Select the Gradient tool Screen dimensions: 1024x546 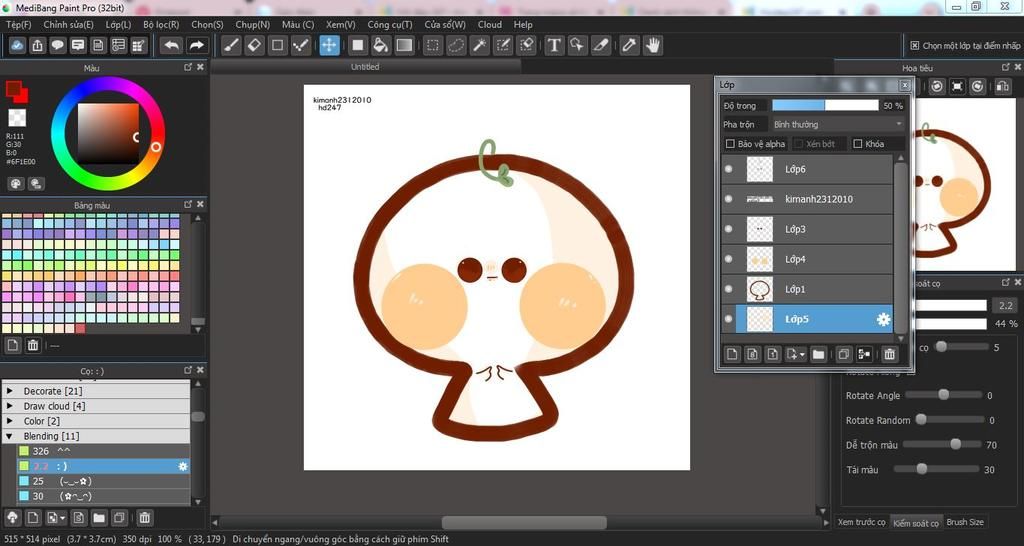pyautogui.click(x=404, y=45)
